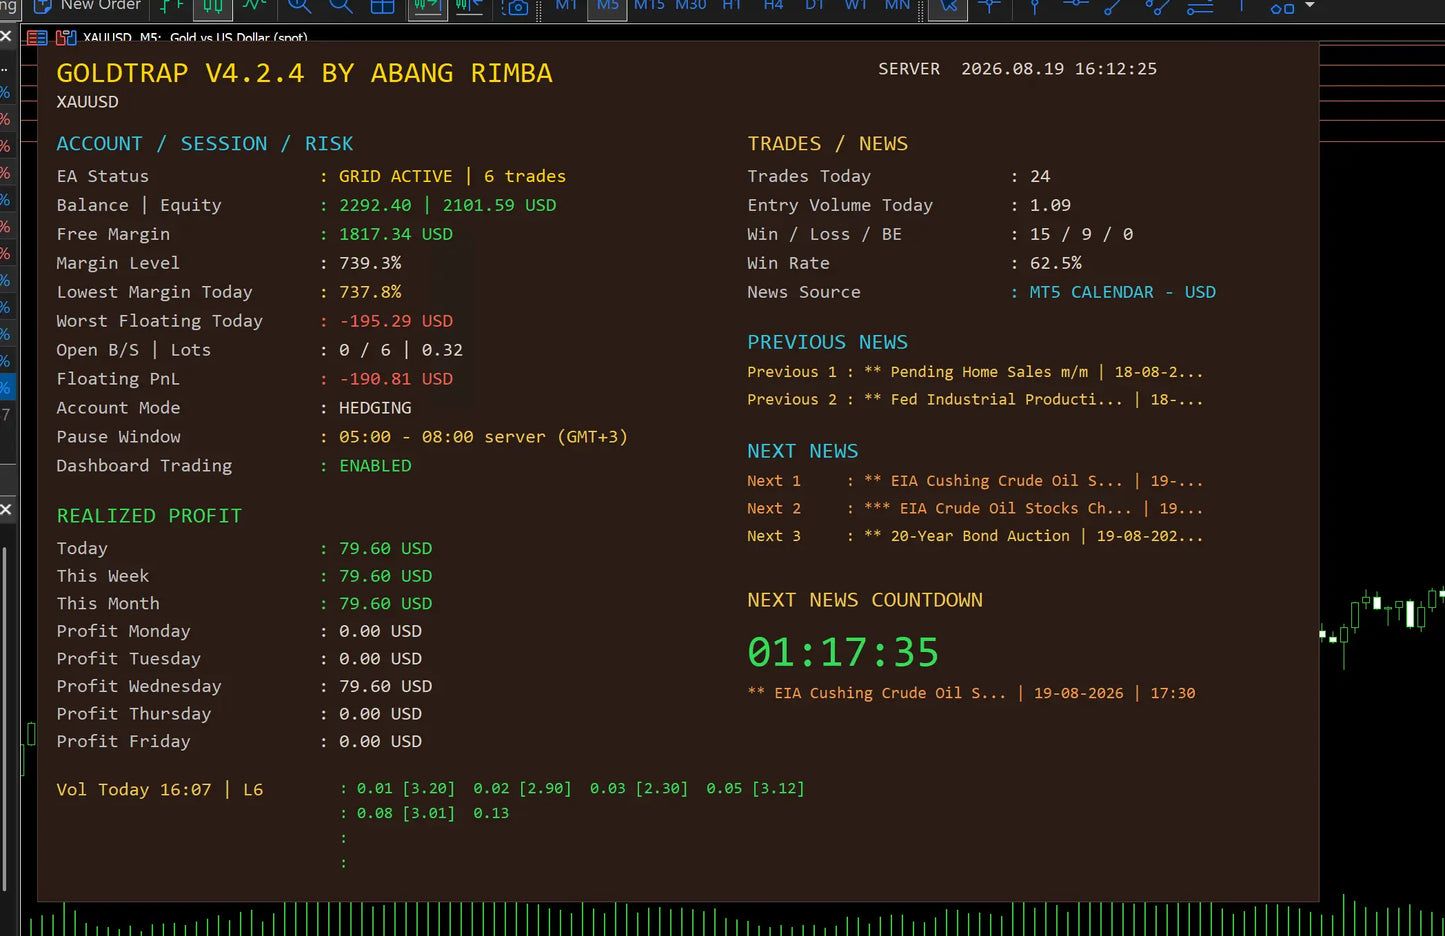Click the GOLDTRAP V4.2.4 dashboard title

coord(304,73)
